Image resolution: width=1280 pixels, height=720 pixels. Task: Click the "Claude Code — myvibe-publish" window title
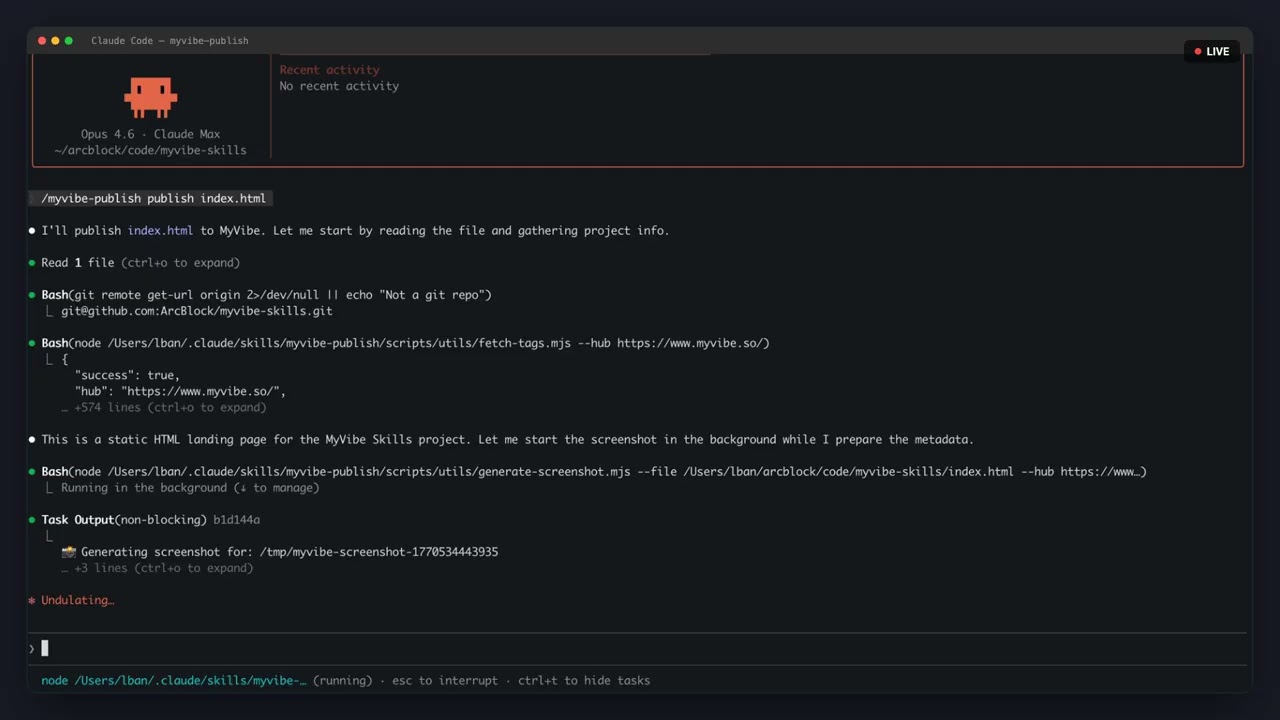170,41
